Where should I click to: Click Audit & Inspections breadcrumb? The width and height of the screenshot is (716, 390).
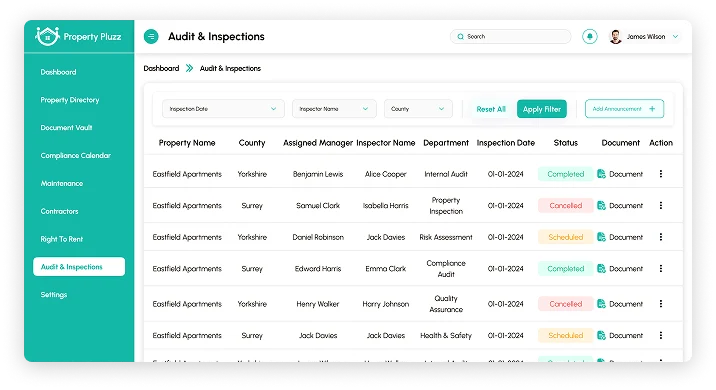click(230, 69)
